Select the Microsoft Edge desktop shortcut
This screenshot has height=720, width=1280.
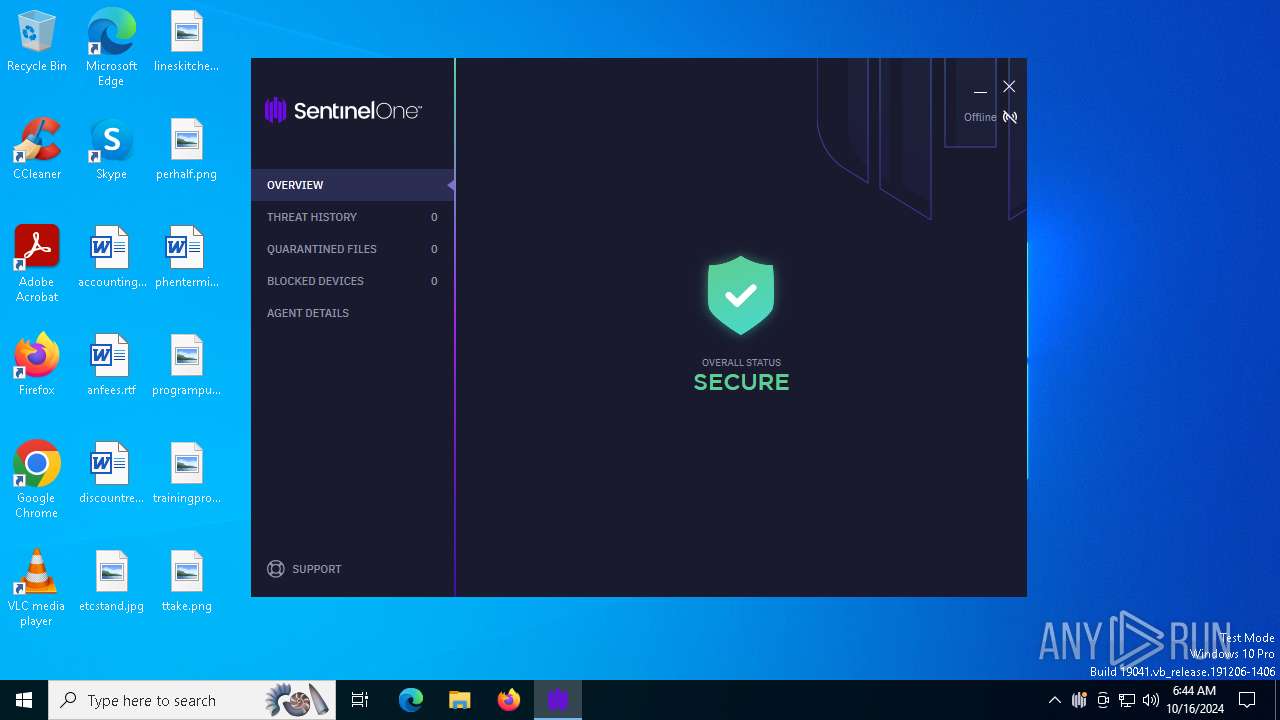111,47
